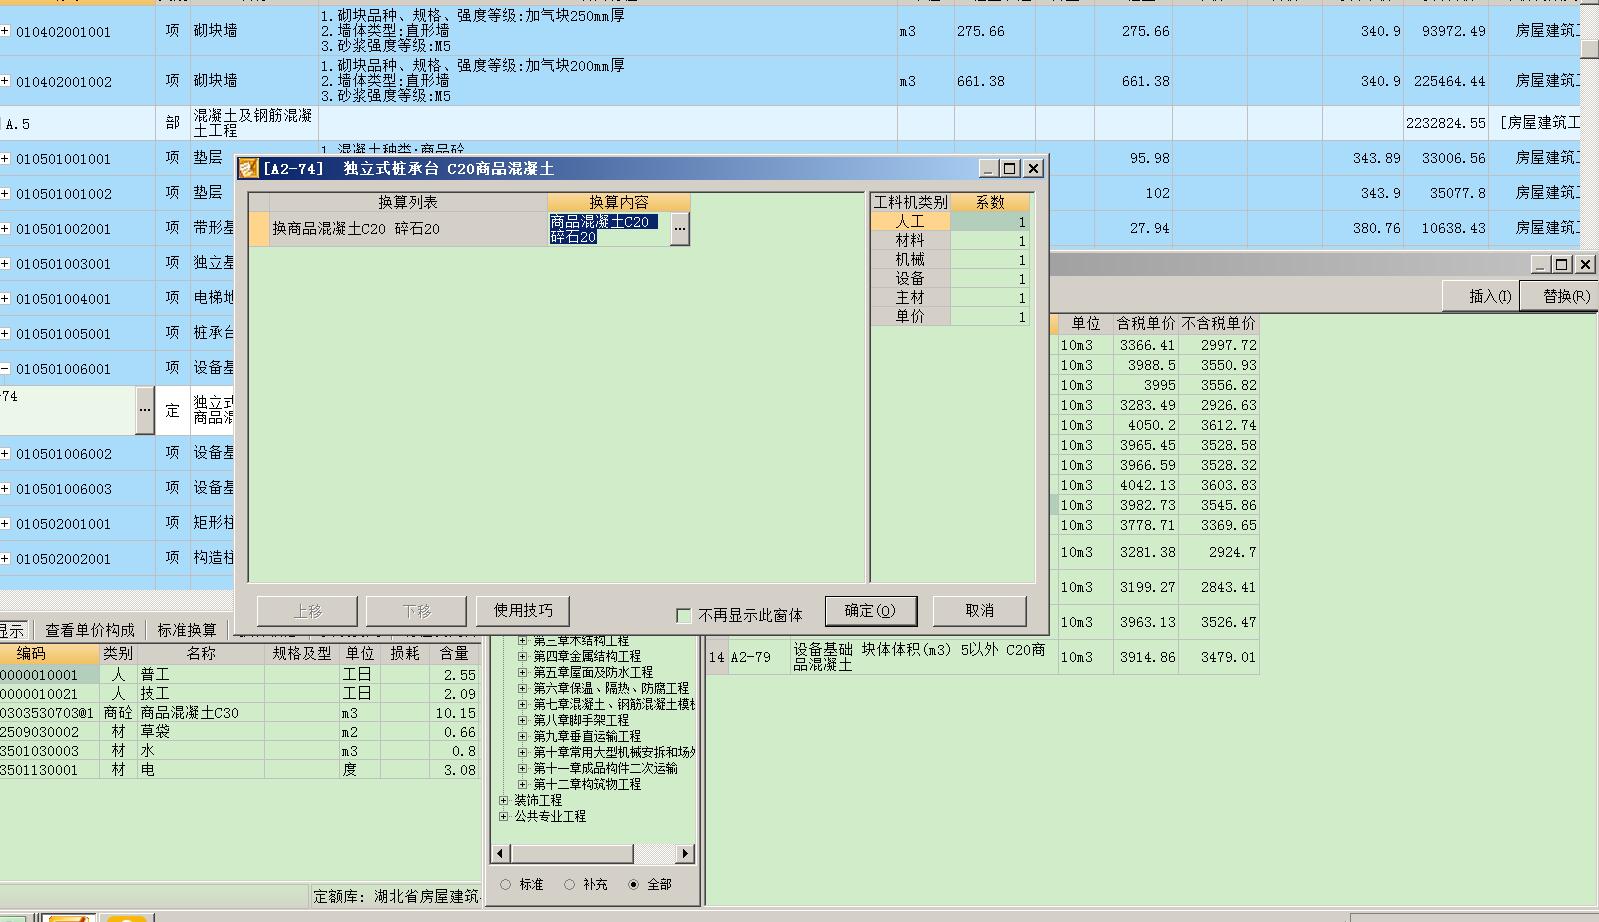Click the 设备 category row in coefficient table
This screenshot has width=1599, height=922.
click(x=910, y=279)
